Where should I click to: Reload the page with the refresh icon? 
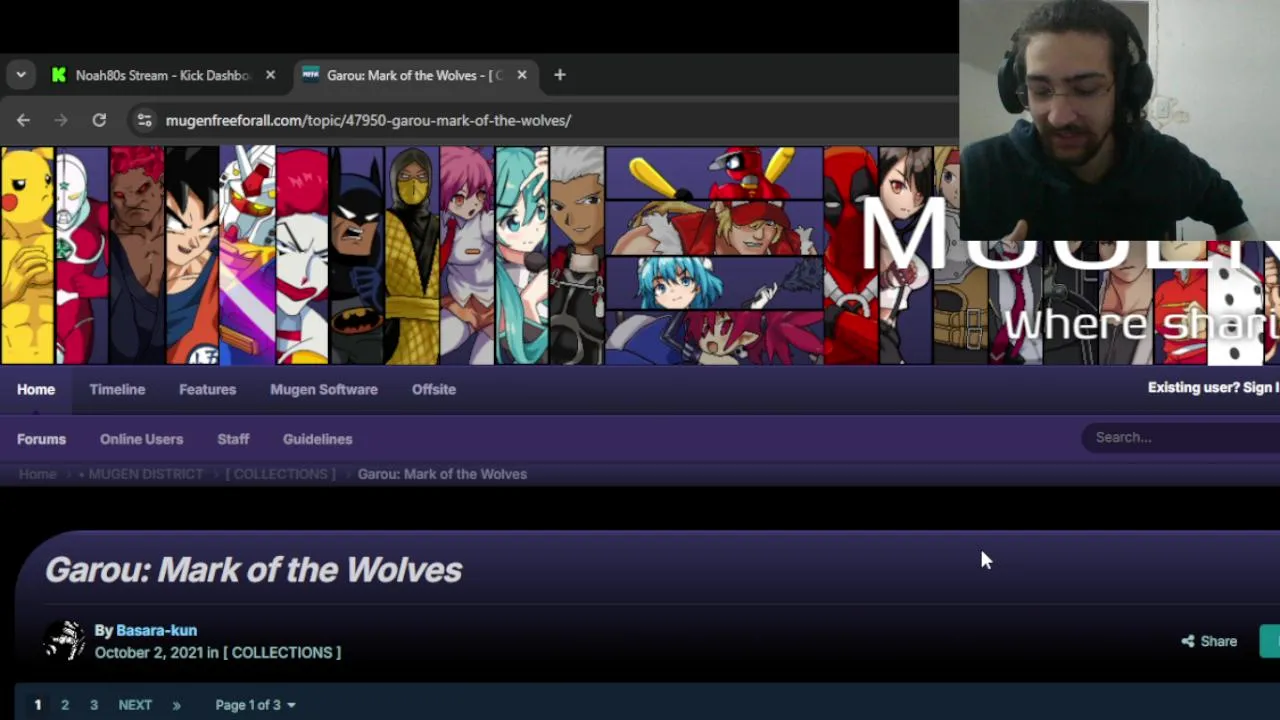[99, 120]
